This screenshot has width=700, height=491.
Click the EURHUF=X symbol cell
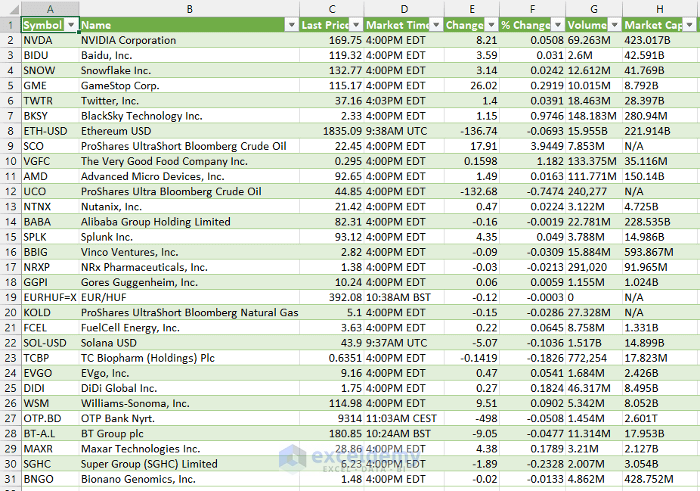click(x=50, y=298)
